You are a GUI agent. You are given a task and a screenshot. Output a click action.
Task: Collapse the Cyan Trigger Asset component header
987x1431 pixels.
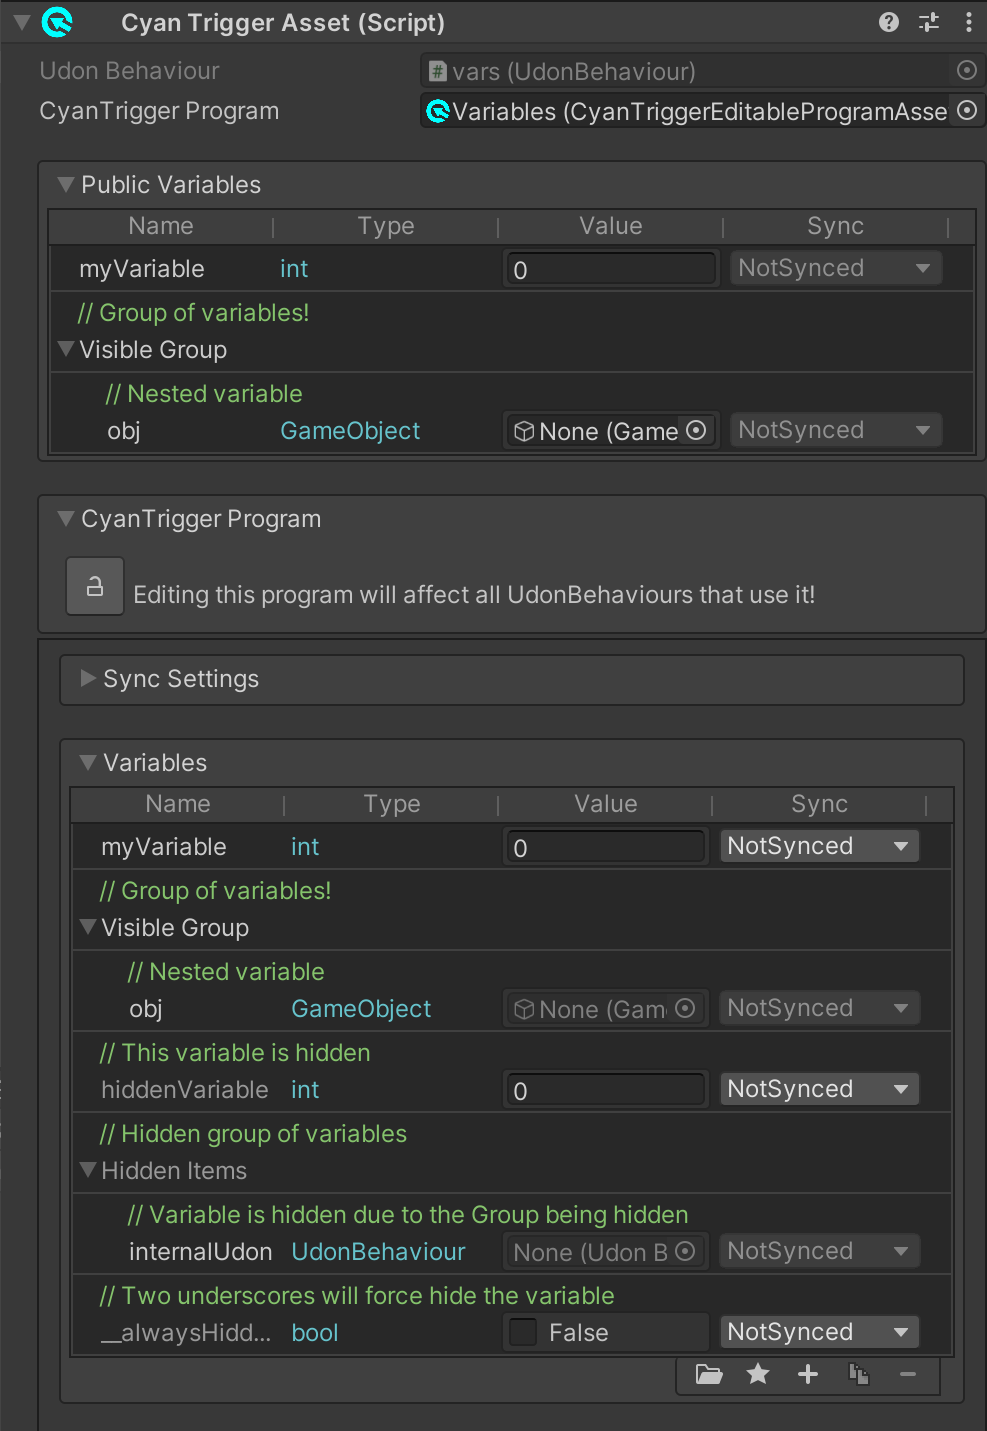click(x=21, y=21)
